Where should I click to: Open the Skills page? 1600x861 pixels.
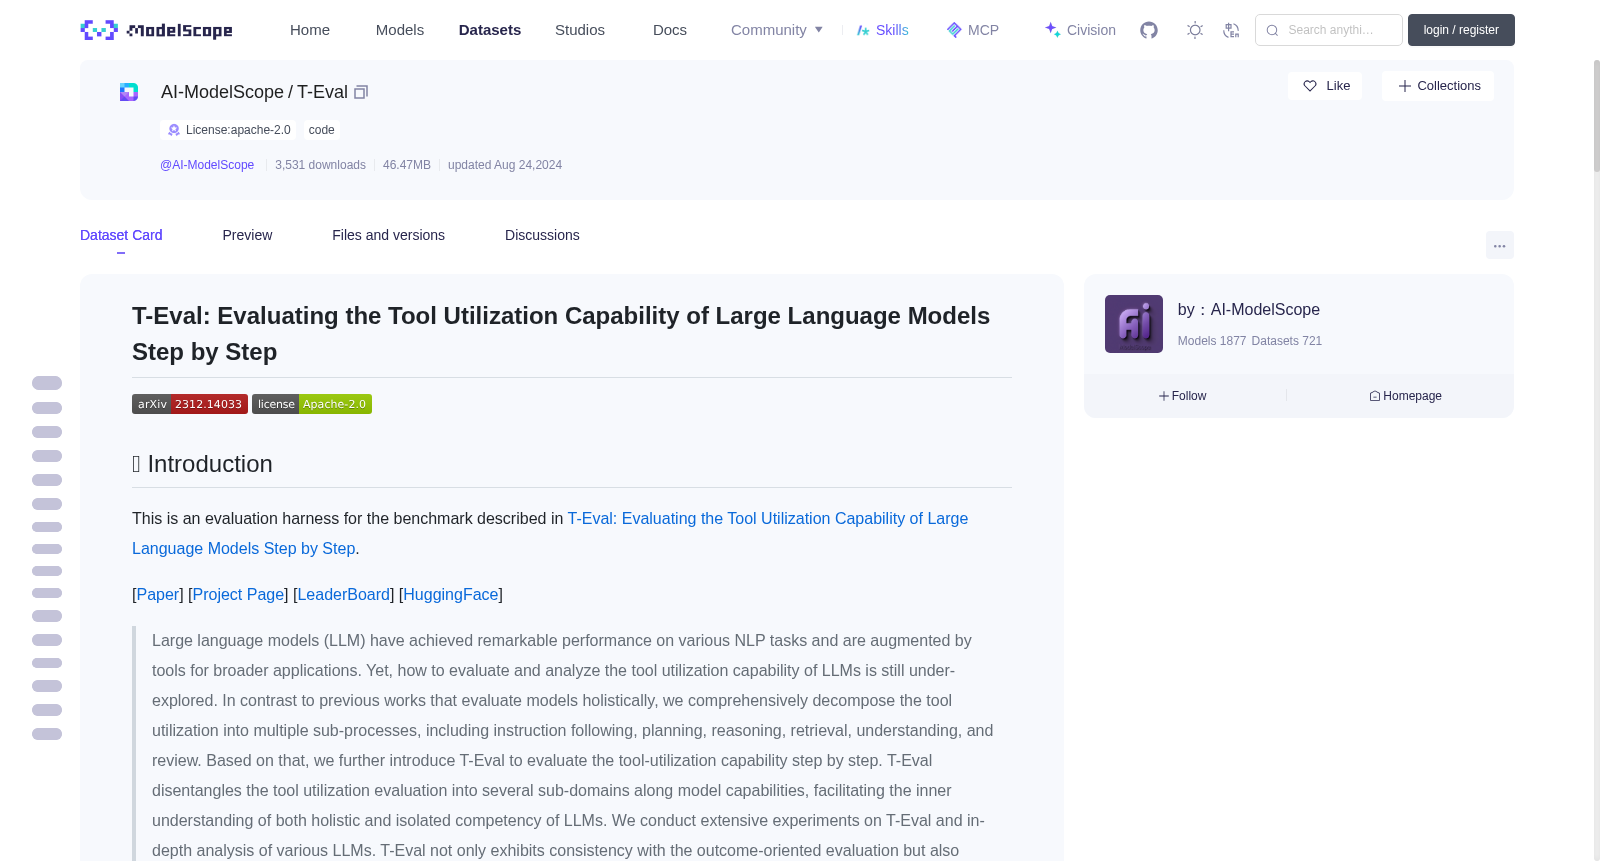(882, 30)
